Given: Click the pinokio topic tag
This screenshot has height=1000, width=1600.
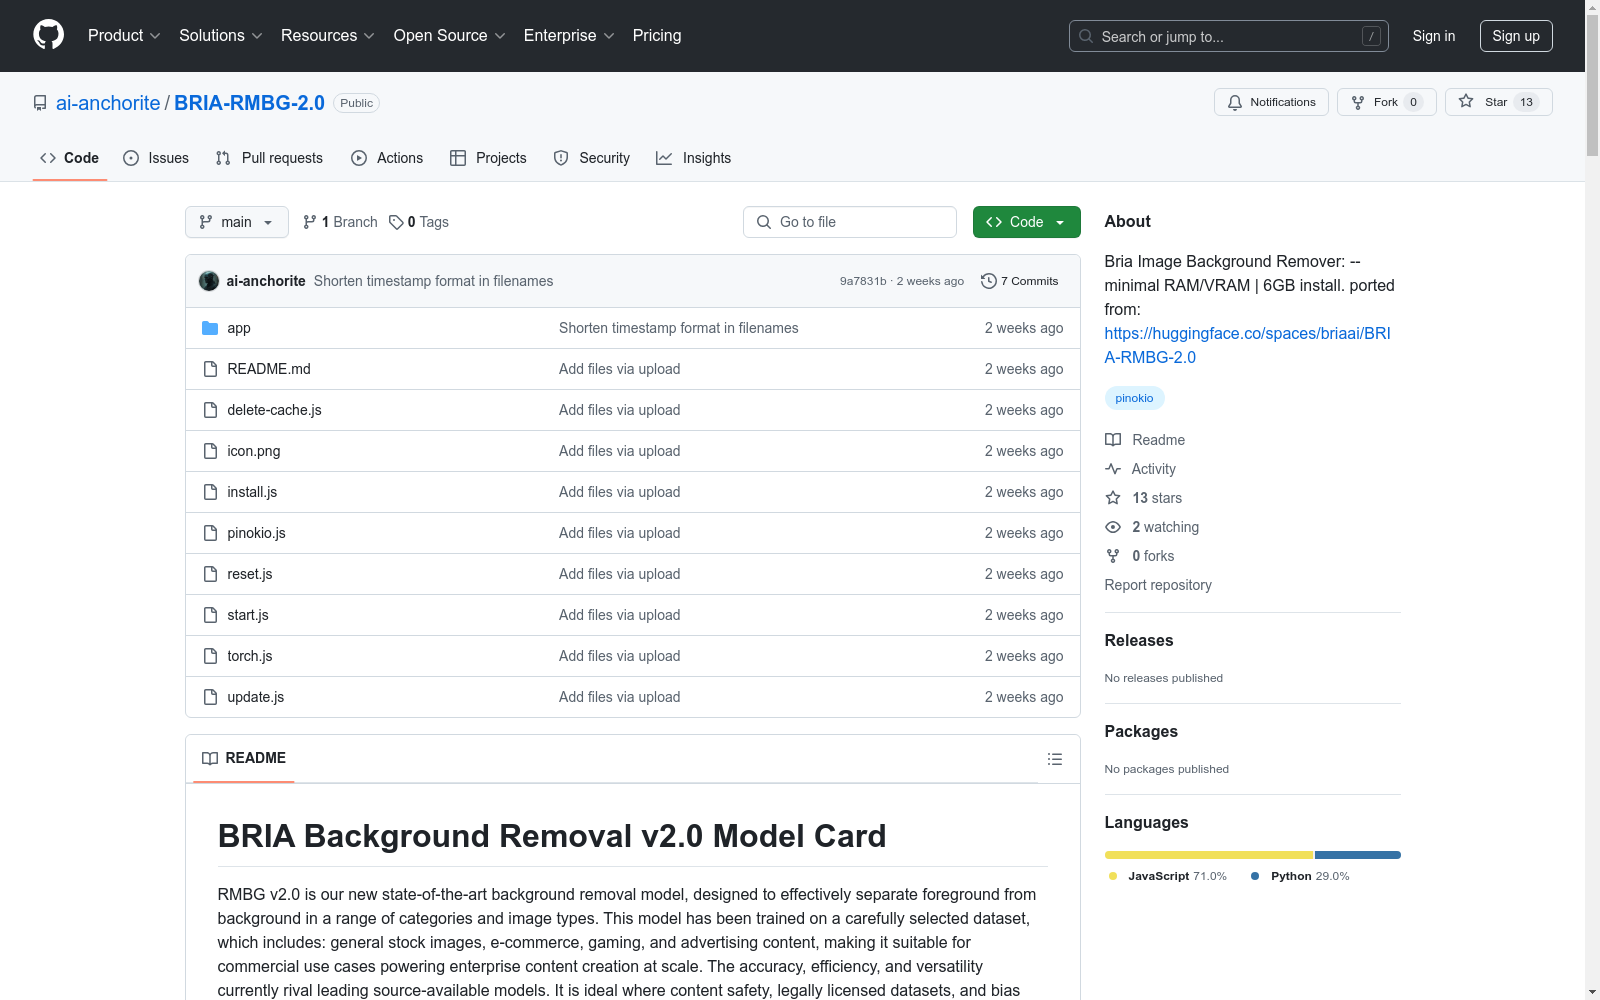Looking at the screenshot, I should pos(1134,398).
